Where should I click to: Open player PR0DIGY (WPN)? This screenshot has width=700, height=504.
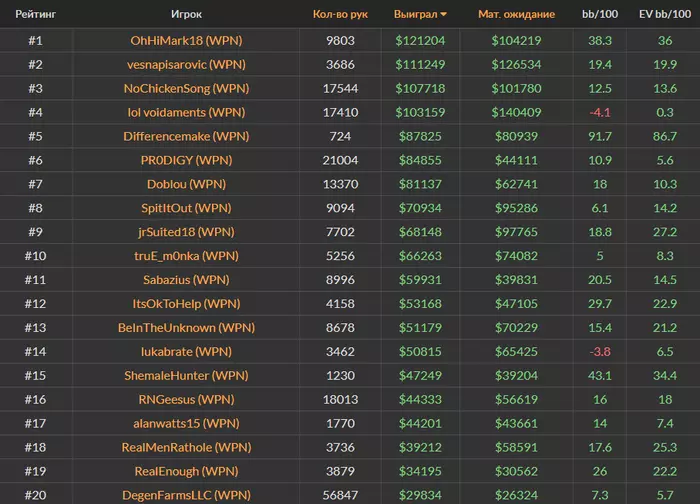[x=186, y=160]
